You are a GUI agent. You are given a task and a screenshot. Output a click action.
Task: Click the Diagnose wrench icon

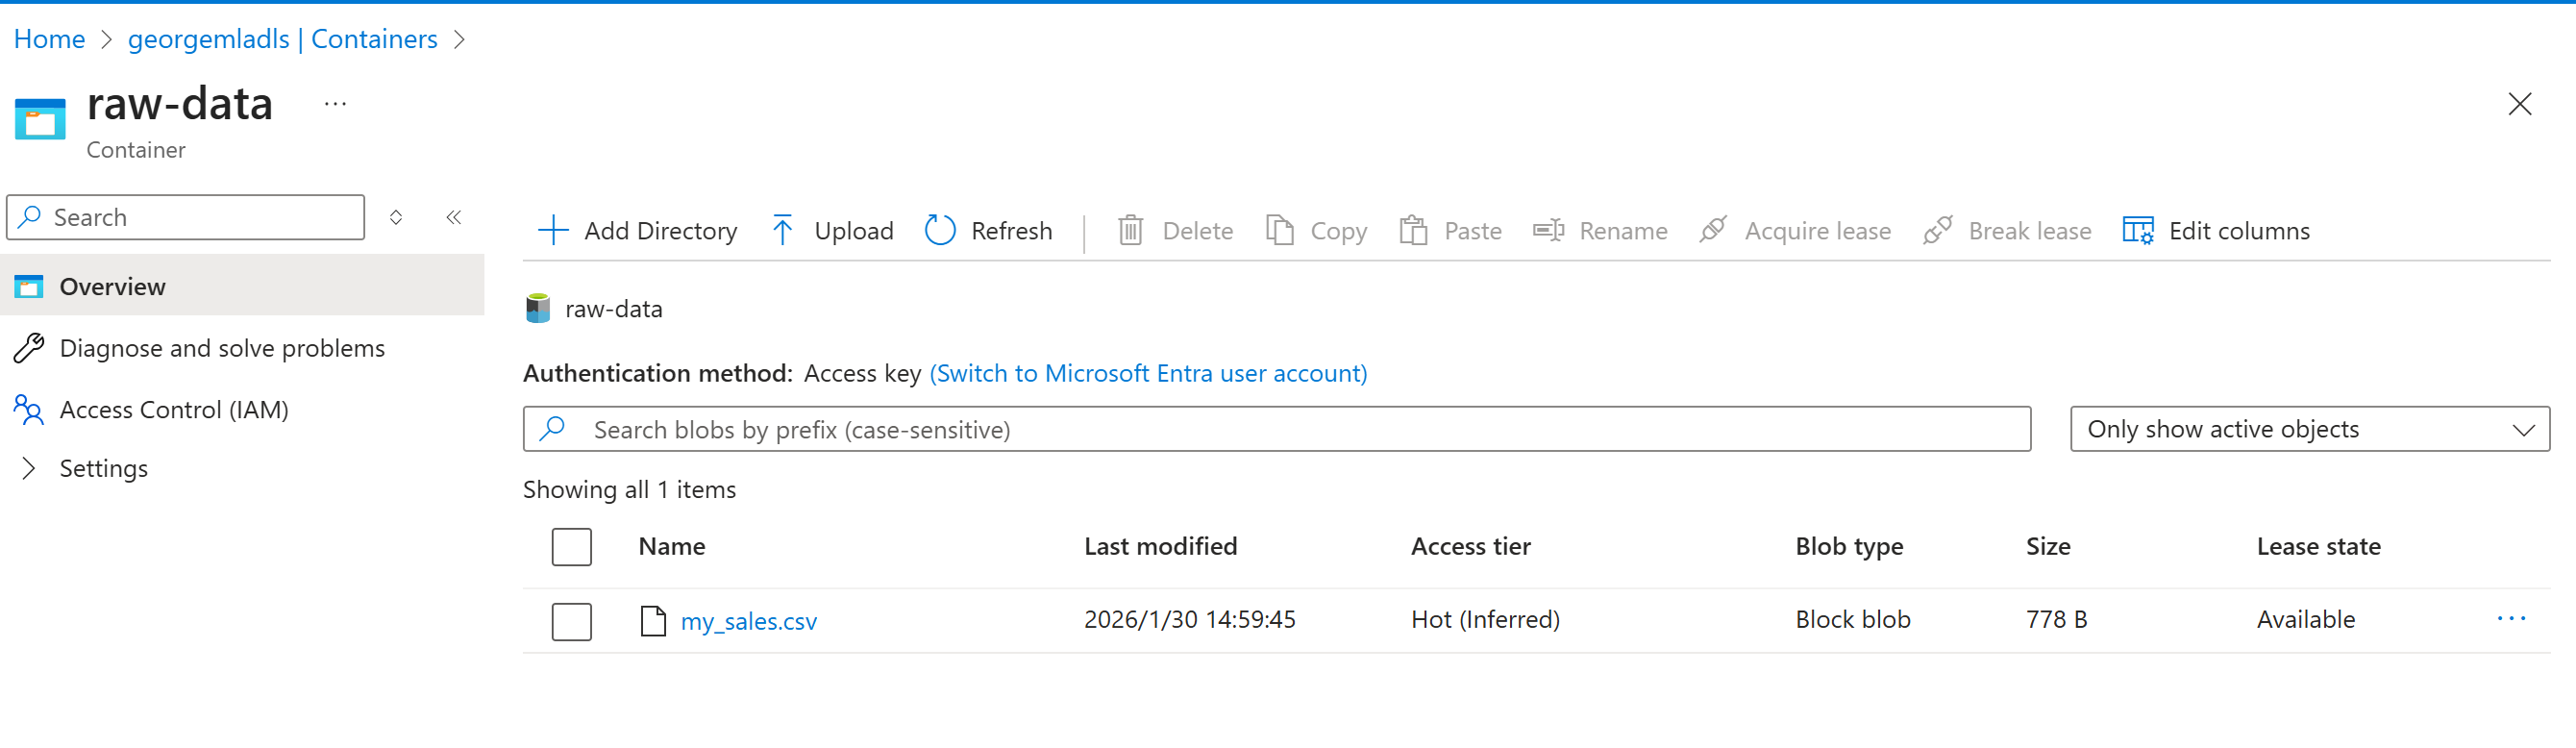point(29,348)
